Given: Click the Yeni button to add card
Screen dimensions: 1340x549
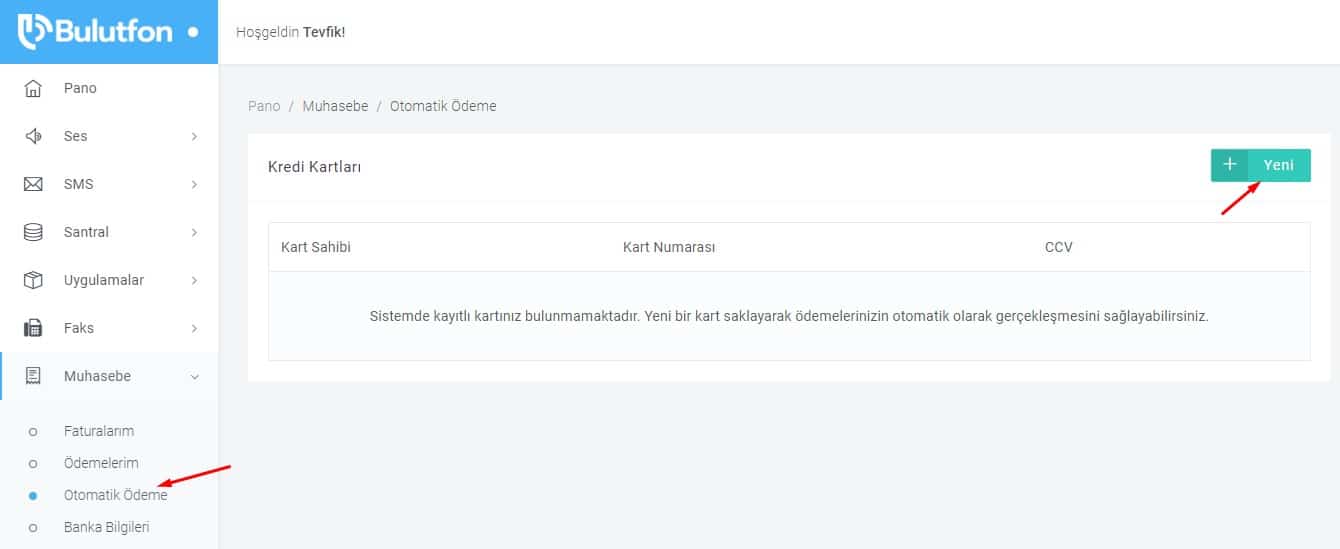Looking at the screenshot, I should click(1260, 165).
